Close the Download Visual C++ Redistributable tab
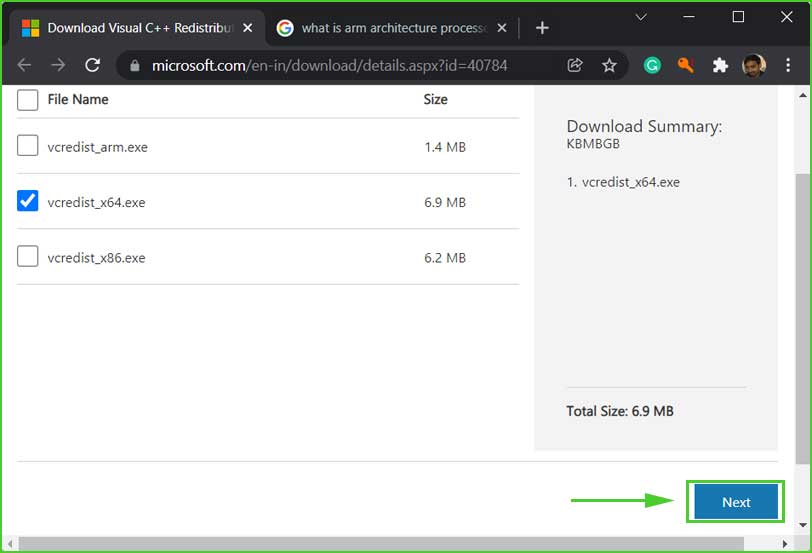The image size is (812, 553). [x=248, y=28]
